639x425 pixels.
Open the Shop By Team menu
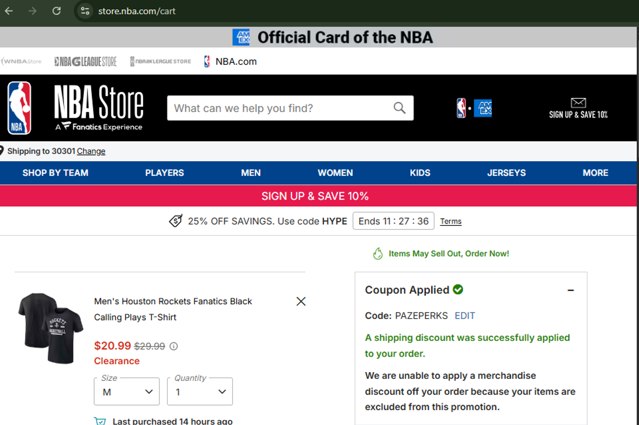click(55, 173)
